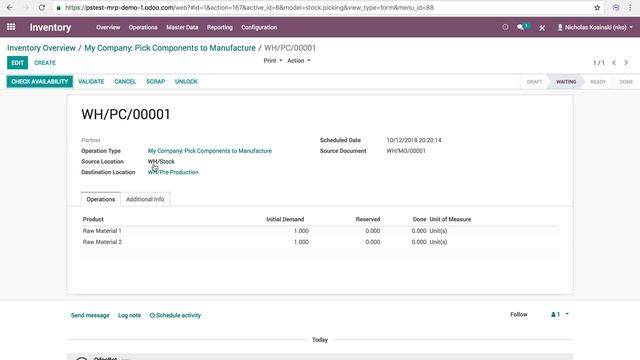Open WH/Pre-Production destination link
Screen dimensions: 640x360
coord(173,172)
